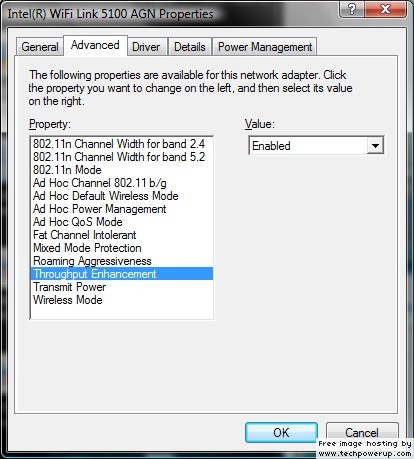This screenshot has width=414, height=459.
Task: Select the Wireless Mode property
Action: (122, 300)
